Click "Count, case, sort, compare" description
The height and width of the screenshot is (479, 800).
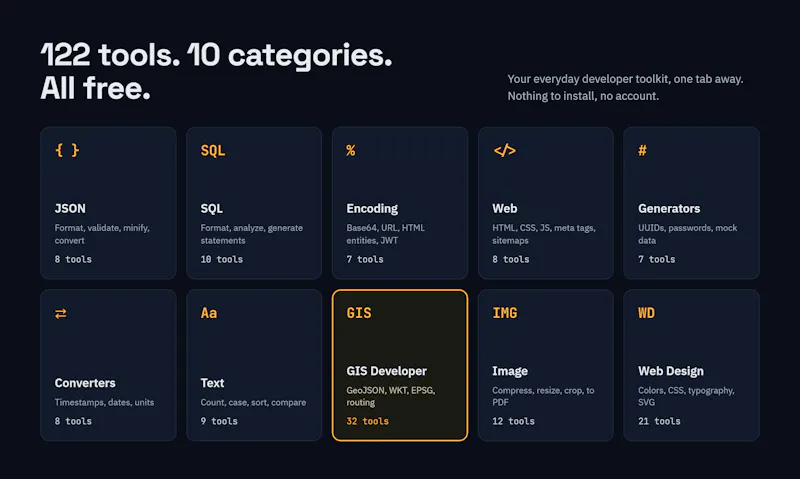(253, 402)
